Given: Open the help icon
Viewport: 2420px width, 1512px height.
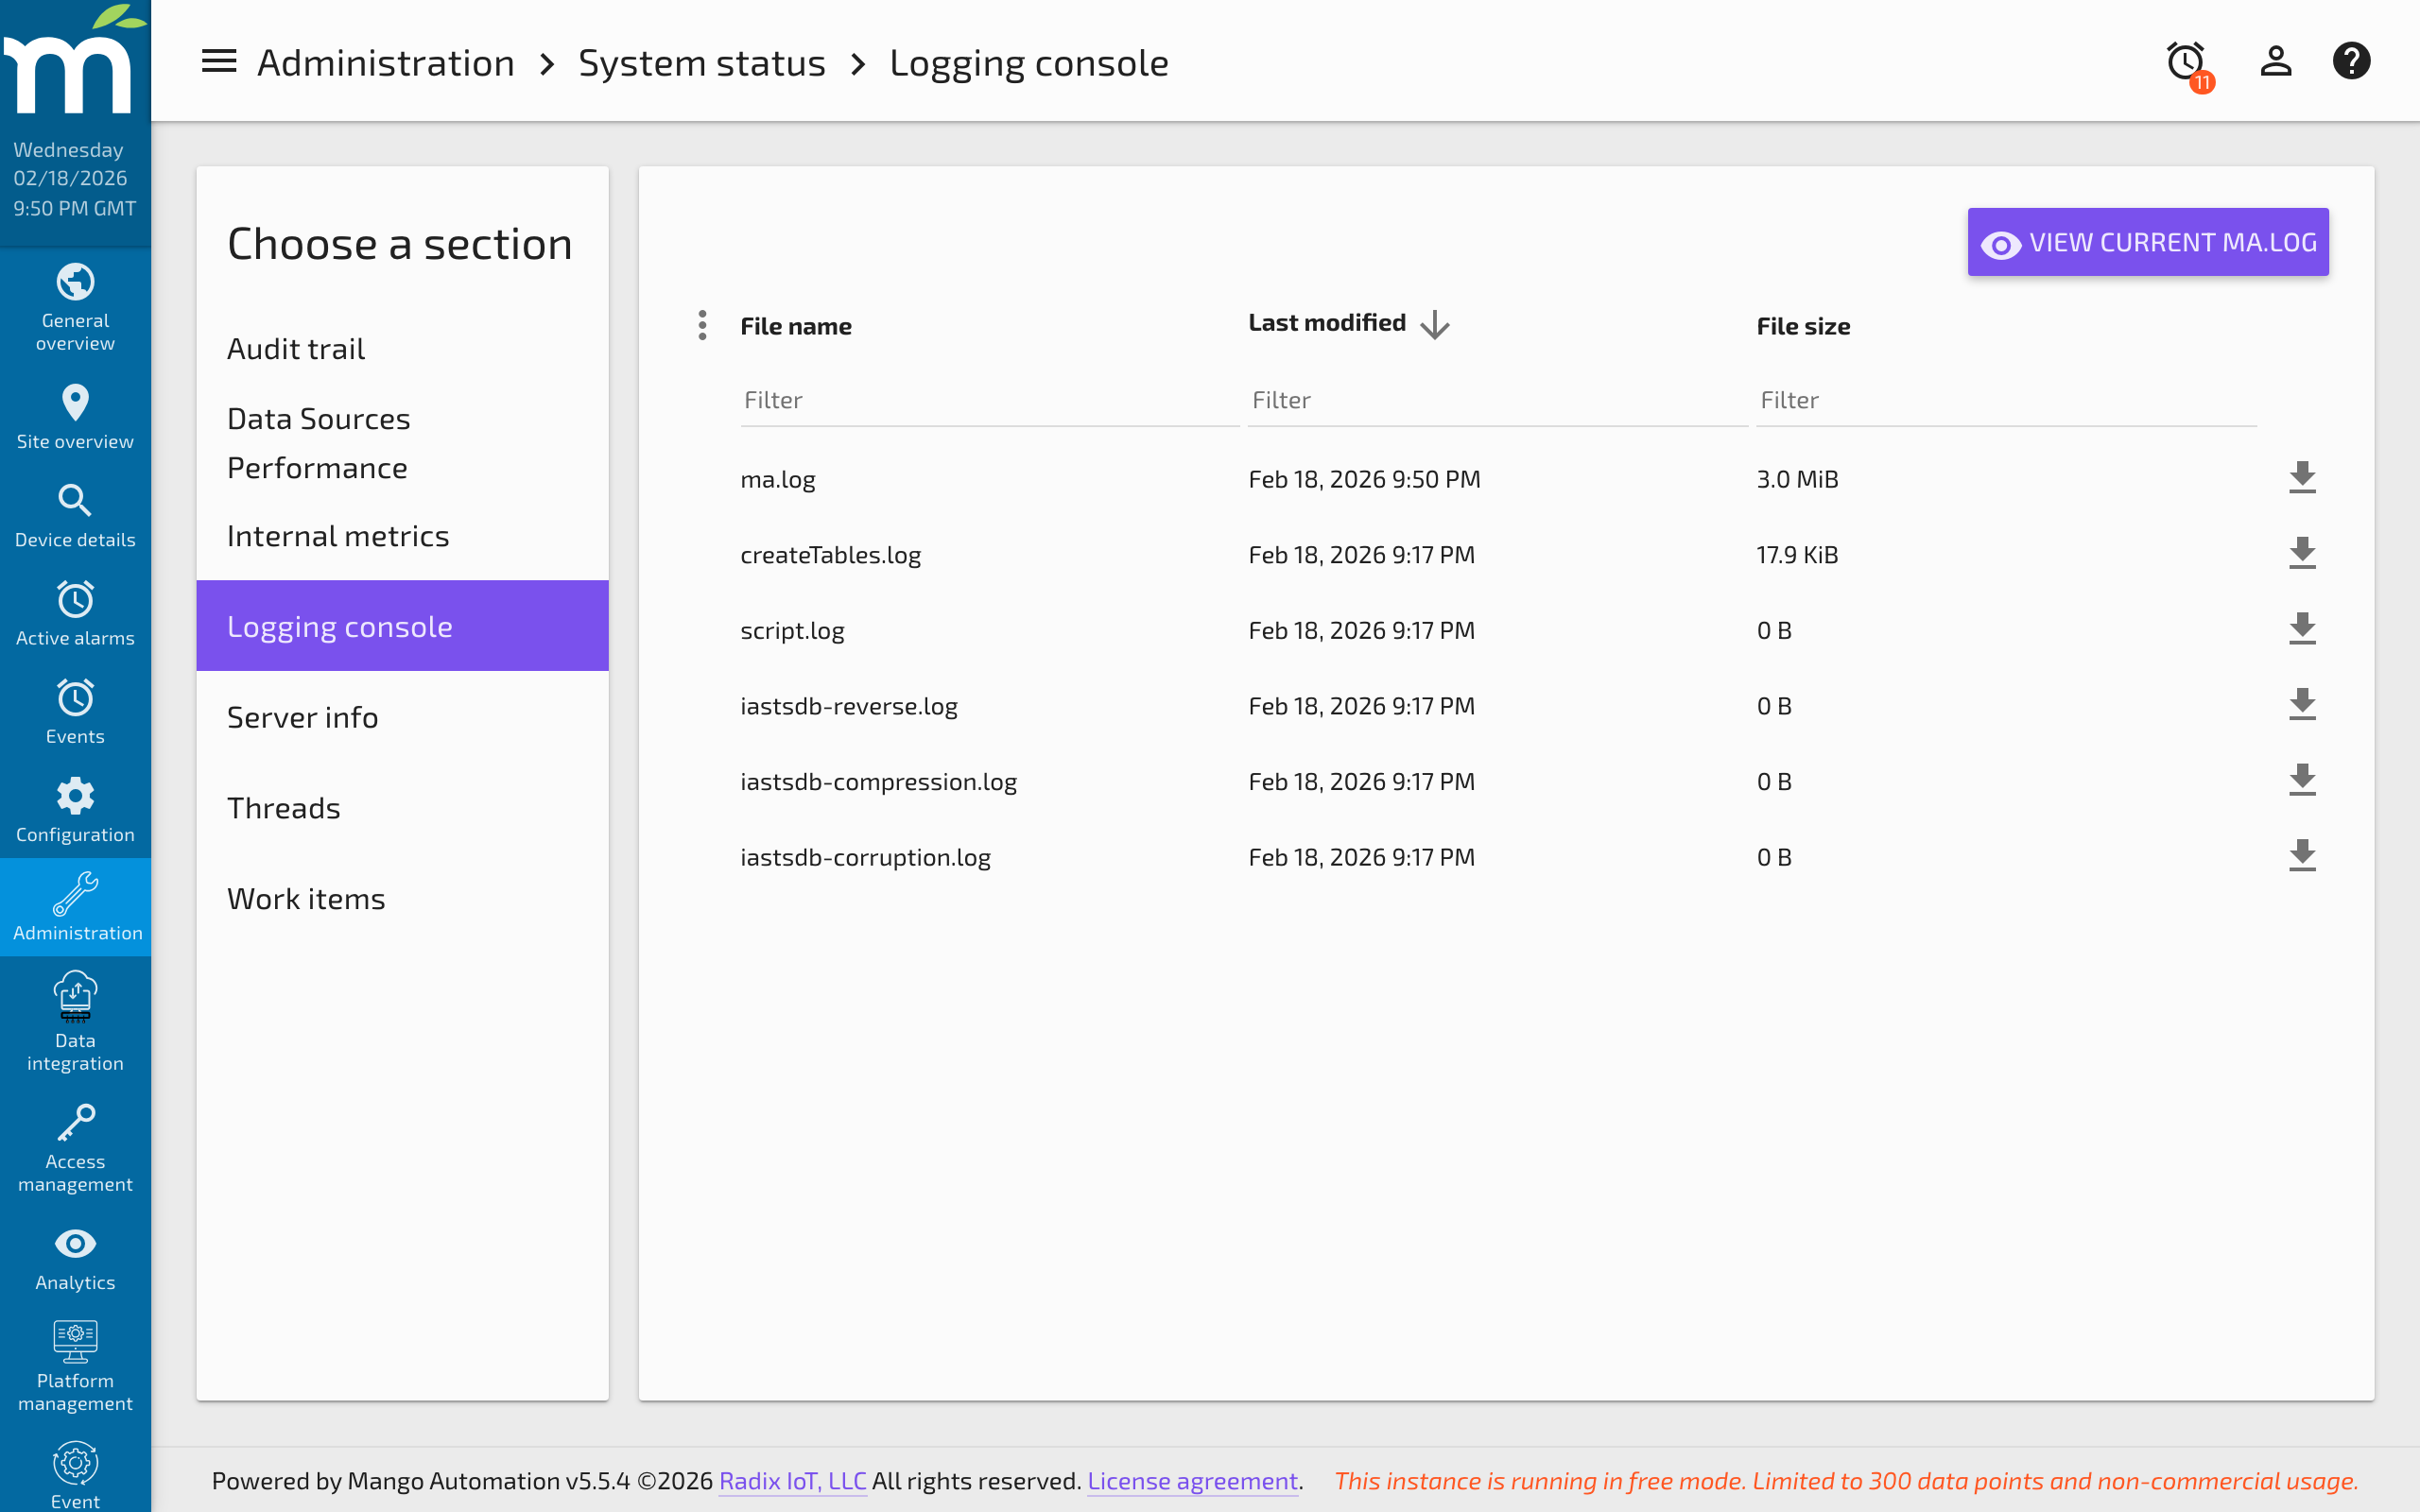Looking at the screenshot, I should pos(2352,61).
